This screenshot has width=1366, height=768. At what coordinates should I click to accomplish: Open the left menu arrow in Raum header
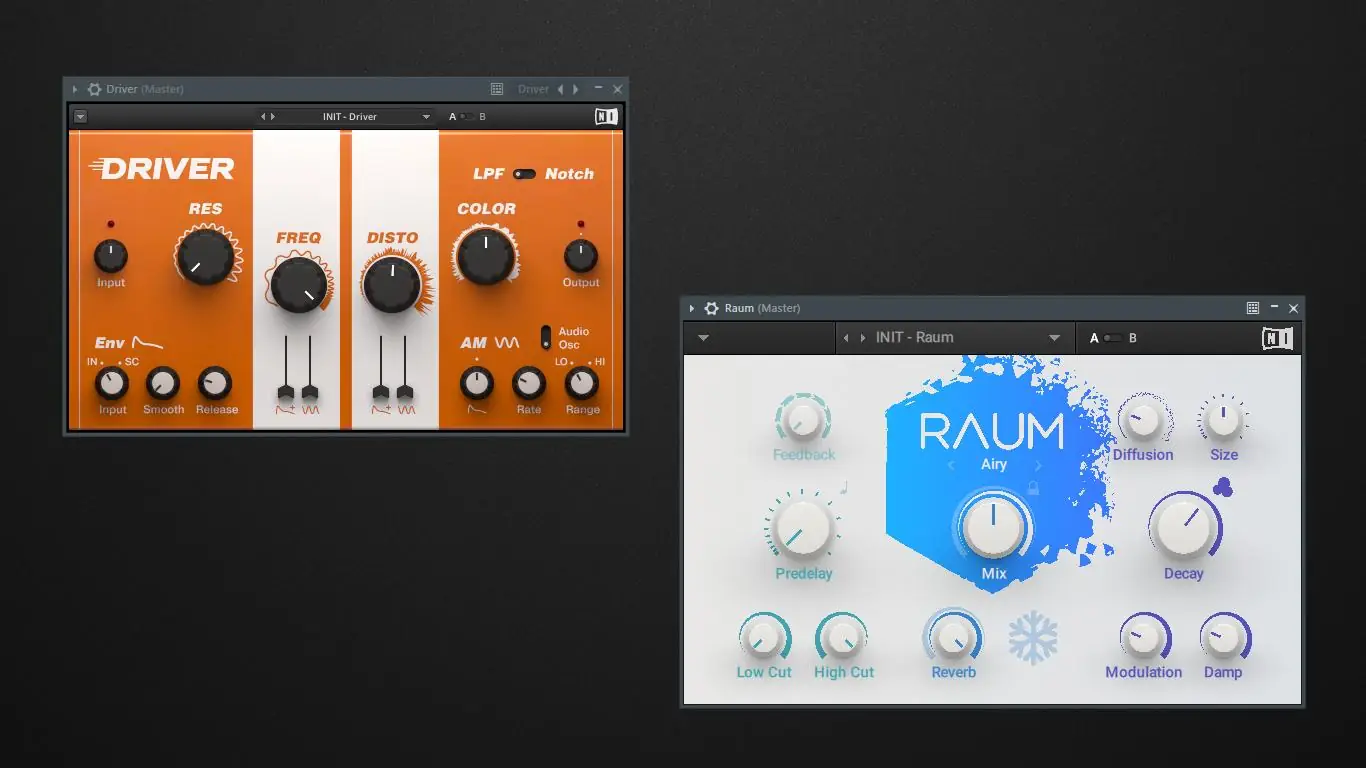tap(703, 338)
